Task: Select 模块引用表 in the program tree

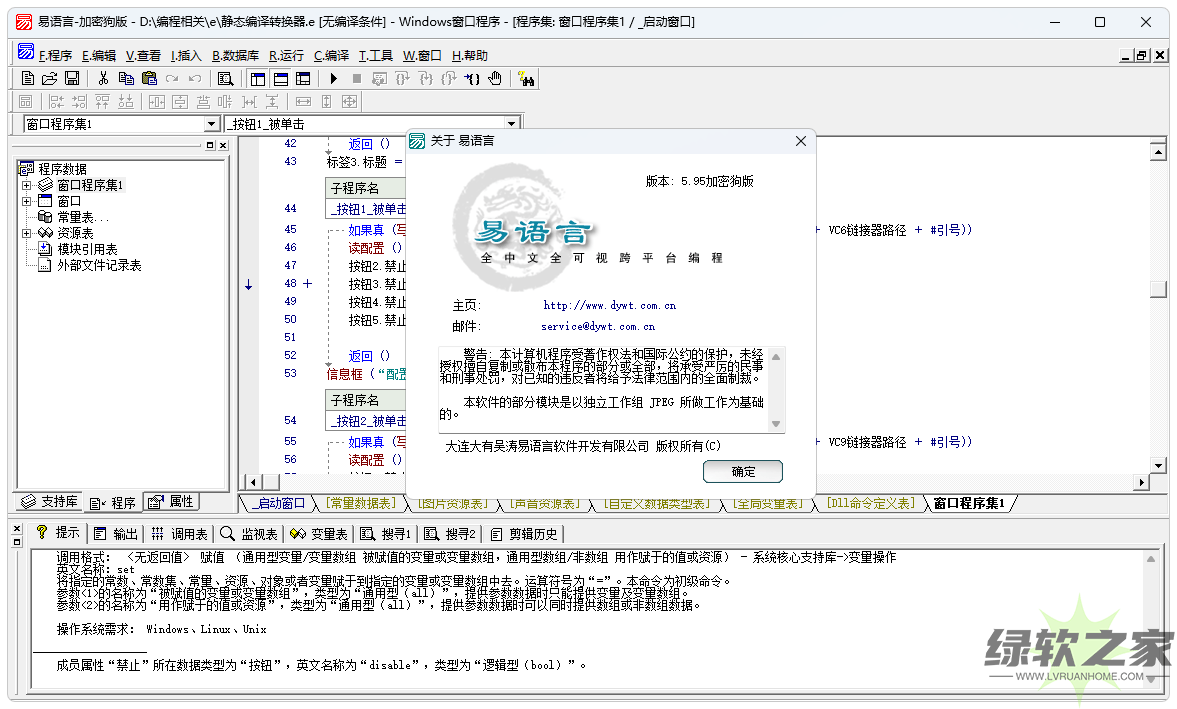Action: pos(87,249)
